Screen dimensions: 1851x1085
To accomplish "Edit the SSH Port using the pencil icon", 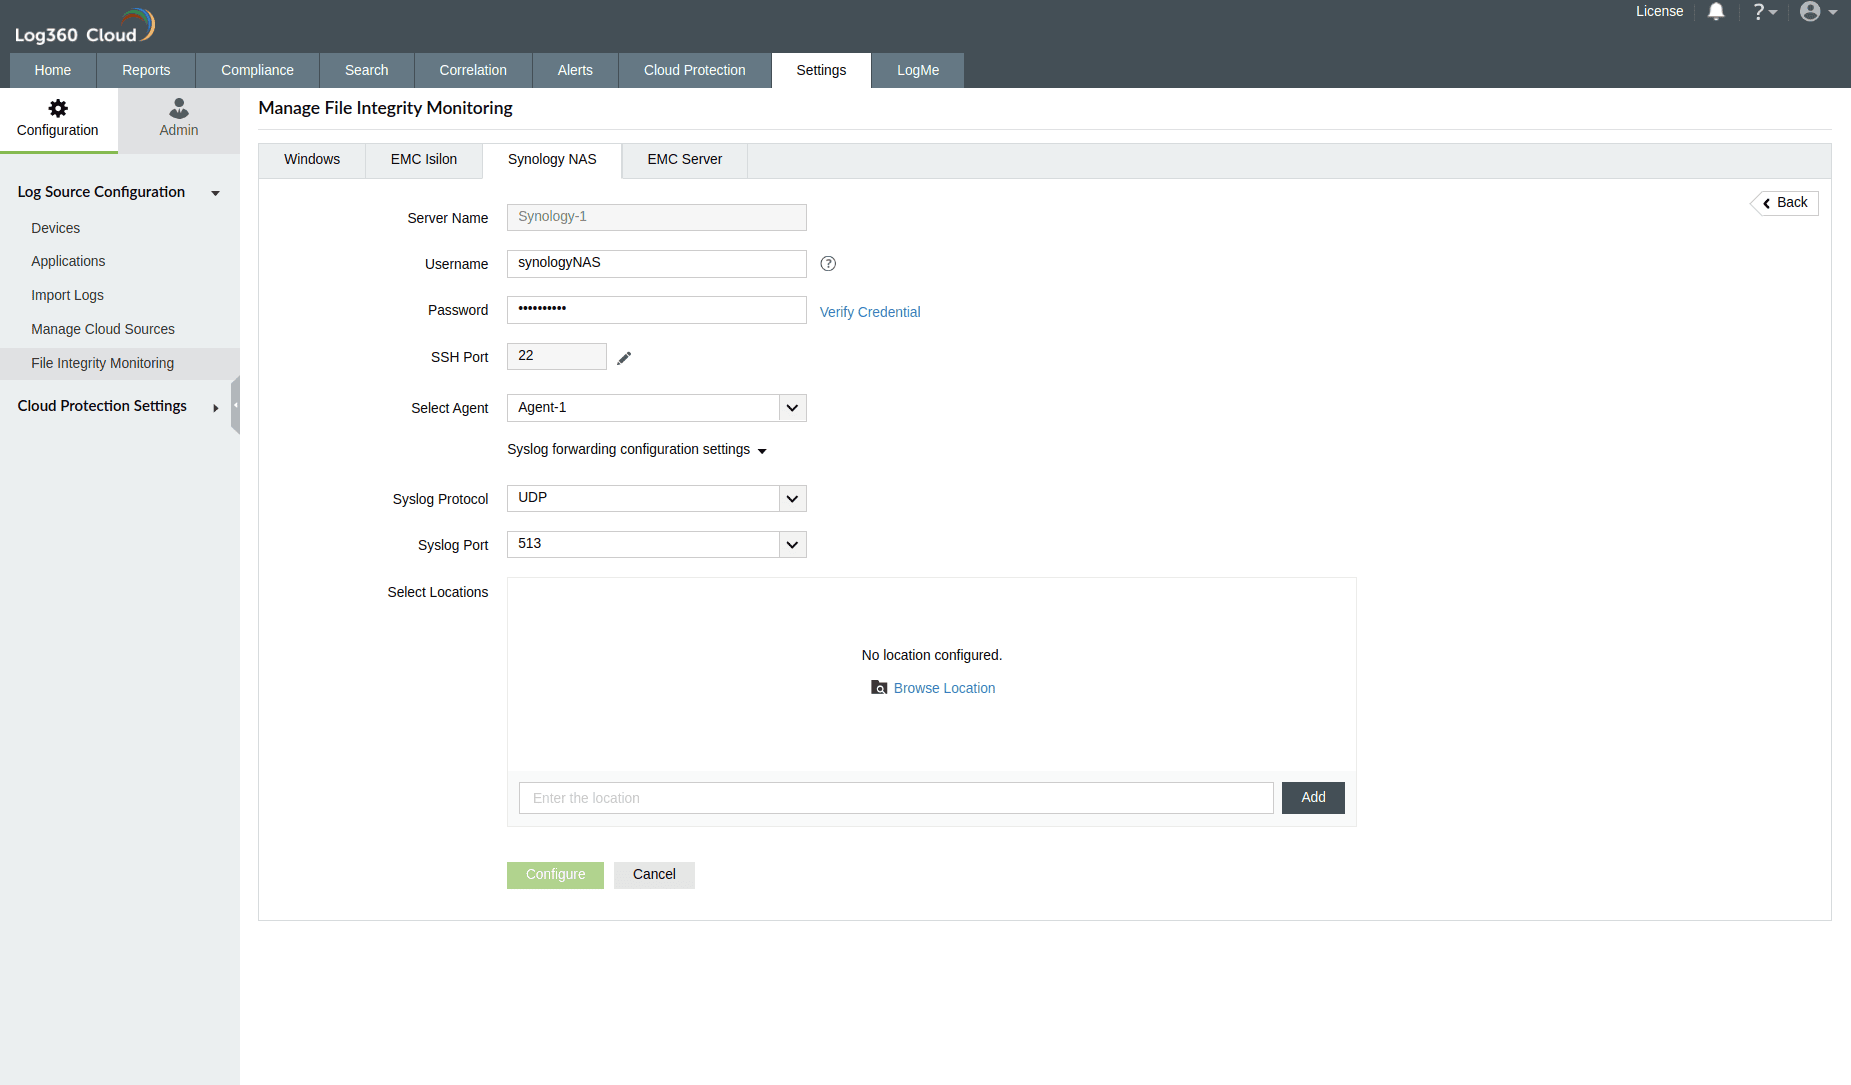I will [x=624, y=357].
